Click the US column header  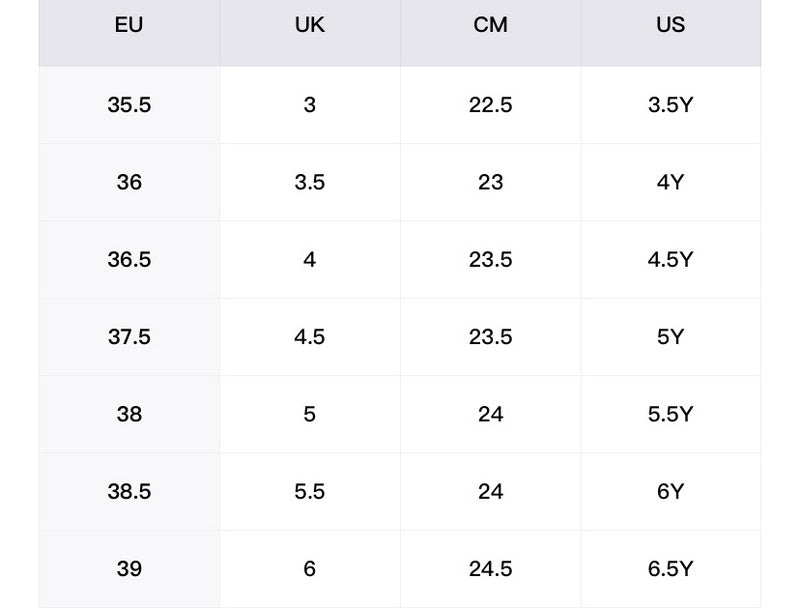(x=670, y=26)
